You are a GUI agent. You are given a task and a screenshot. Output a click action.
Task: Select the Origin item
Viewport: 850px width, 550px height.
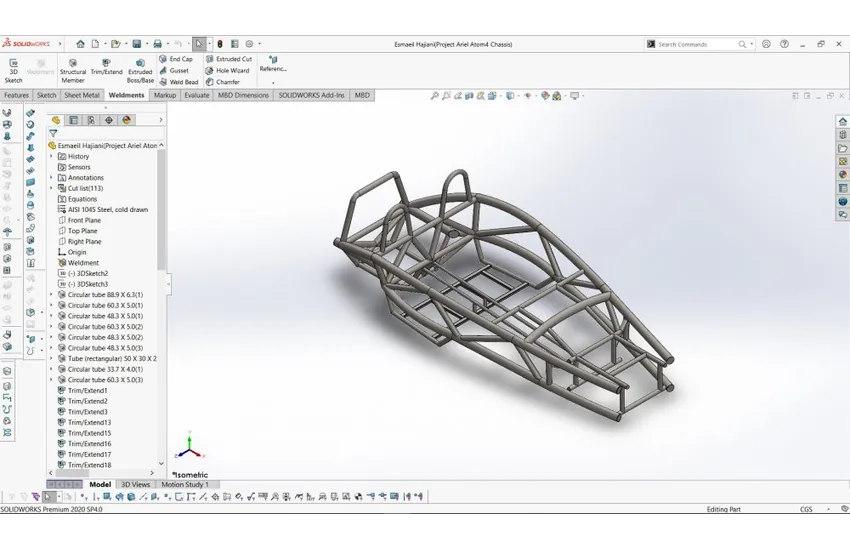click(x=72, y=252)
